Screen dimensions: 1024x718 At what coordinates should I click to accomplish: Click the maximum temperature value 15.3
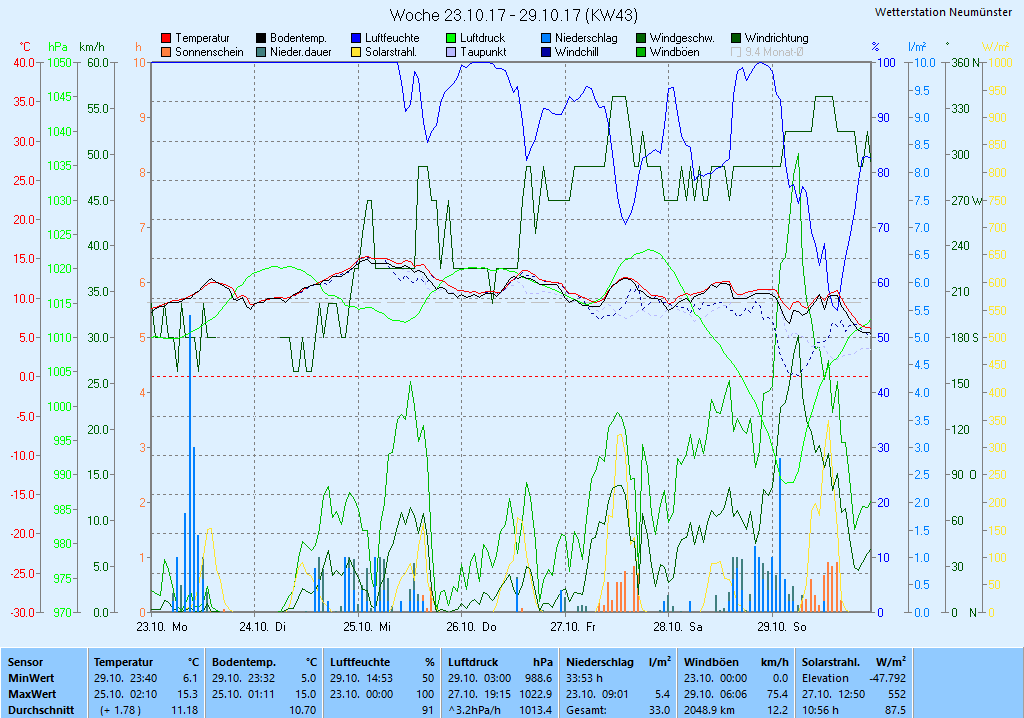click(x=187, y=694)
